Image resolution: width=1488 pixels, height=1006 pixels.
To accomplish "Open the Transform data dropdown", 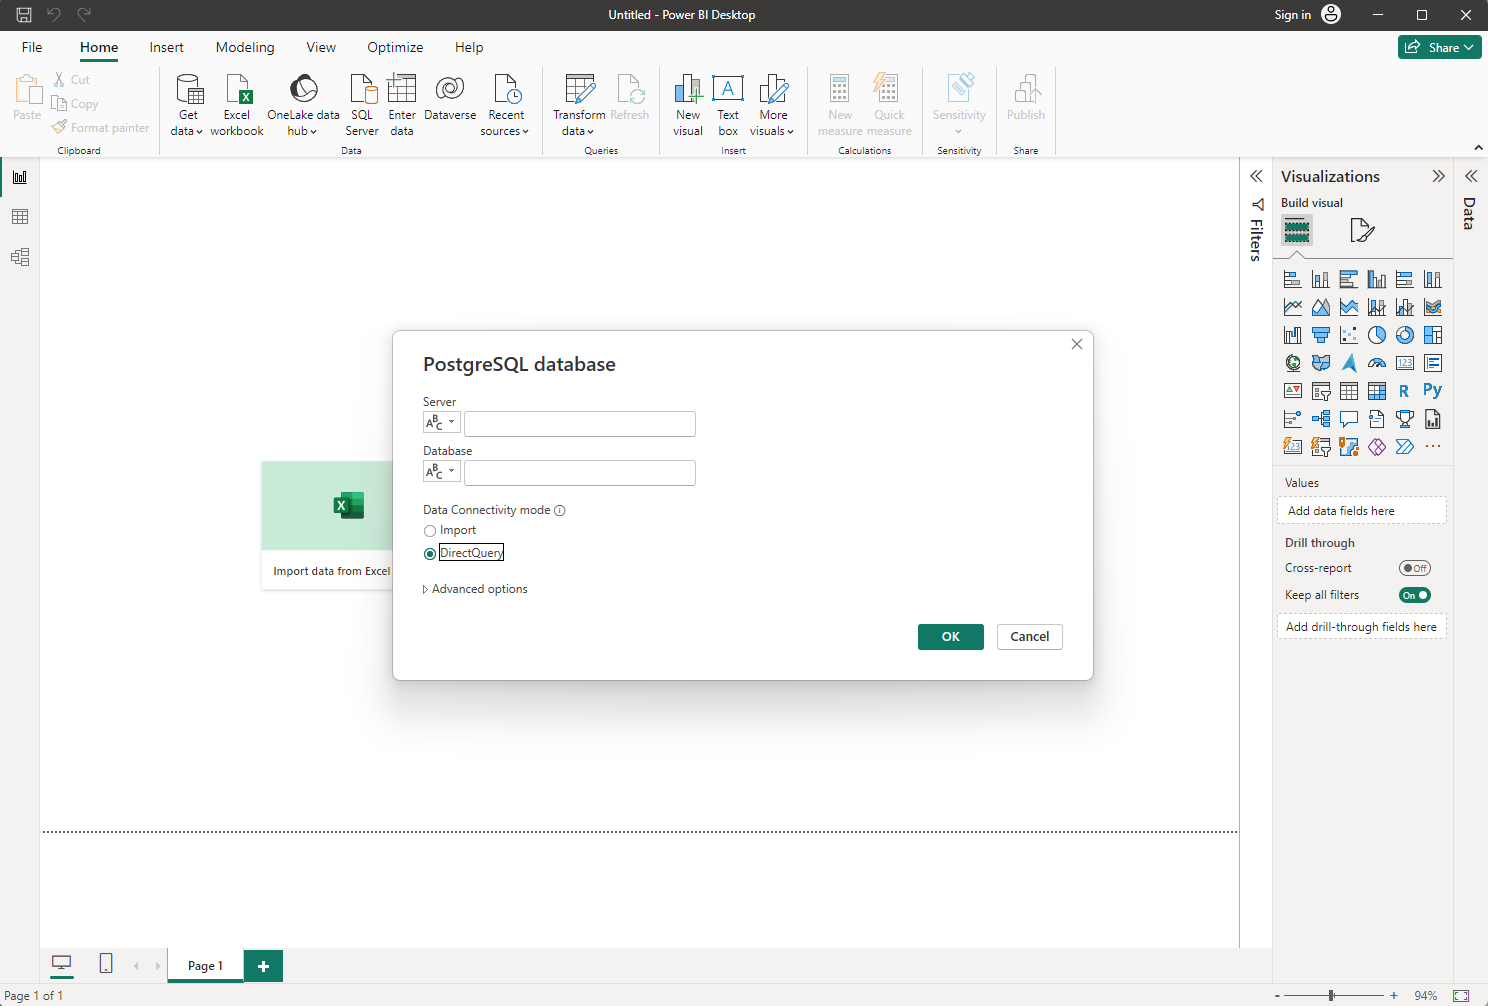I will 579,105.
